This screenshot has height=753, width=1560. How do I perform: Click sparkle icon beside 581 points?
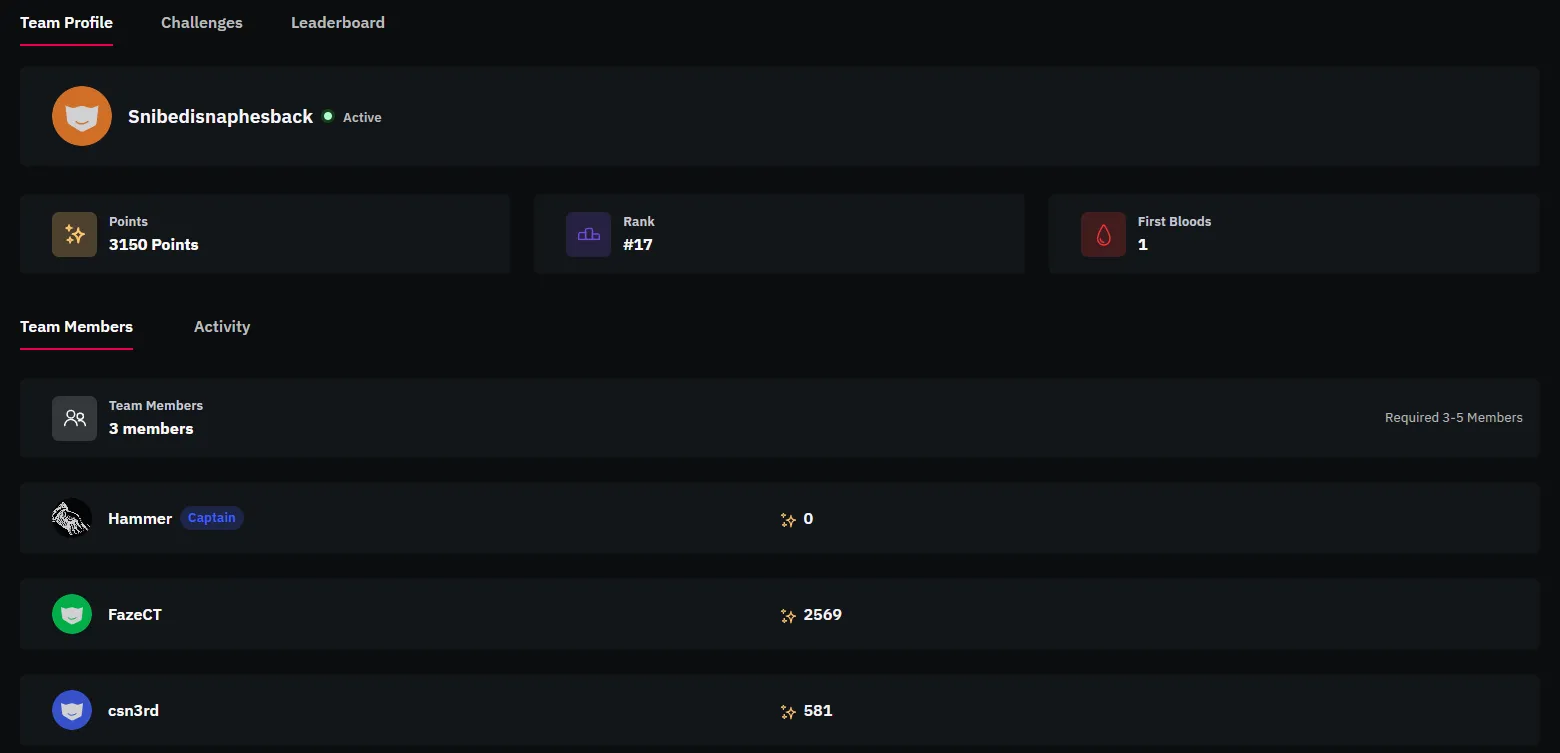788,711
